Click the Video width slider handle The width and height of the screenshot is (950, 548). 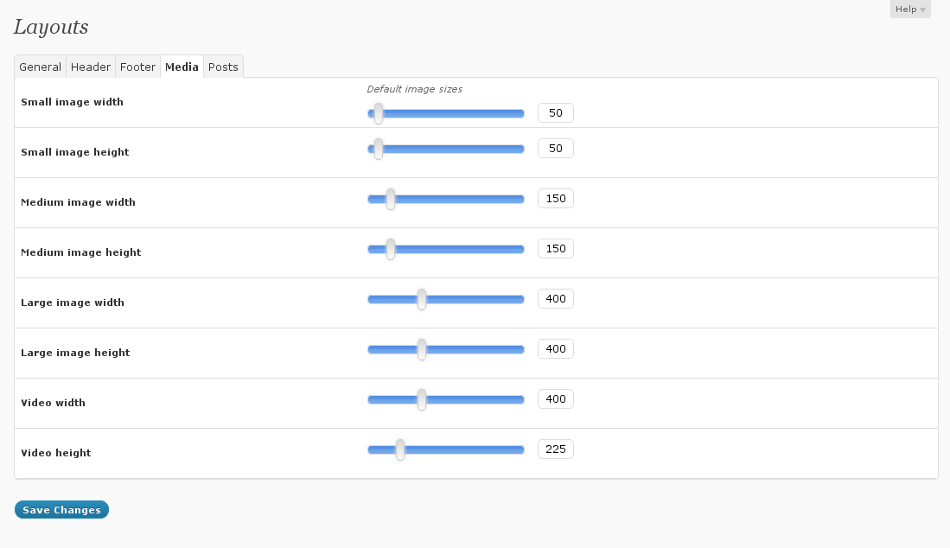422,399
